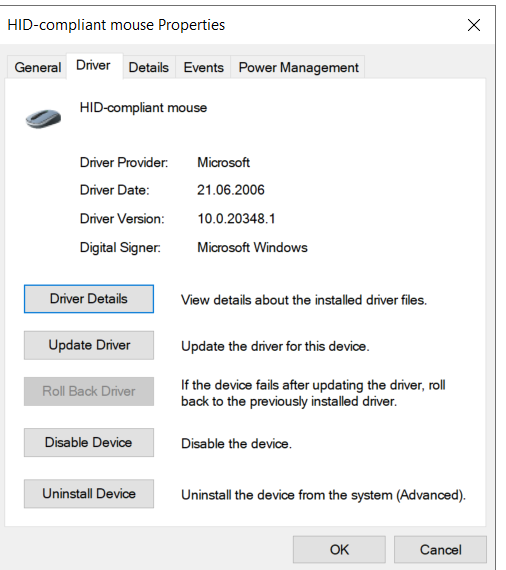Select the Driver Provider value 'Microsoft'
The width and height of the screenshot is (506, 570).
pos(223,162)
